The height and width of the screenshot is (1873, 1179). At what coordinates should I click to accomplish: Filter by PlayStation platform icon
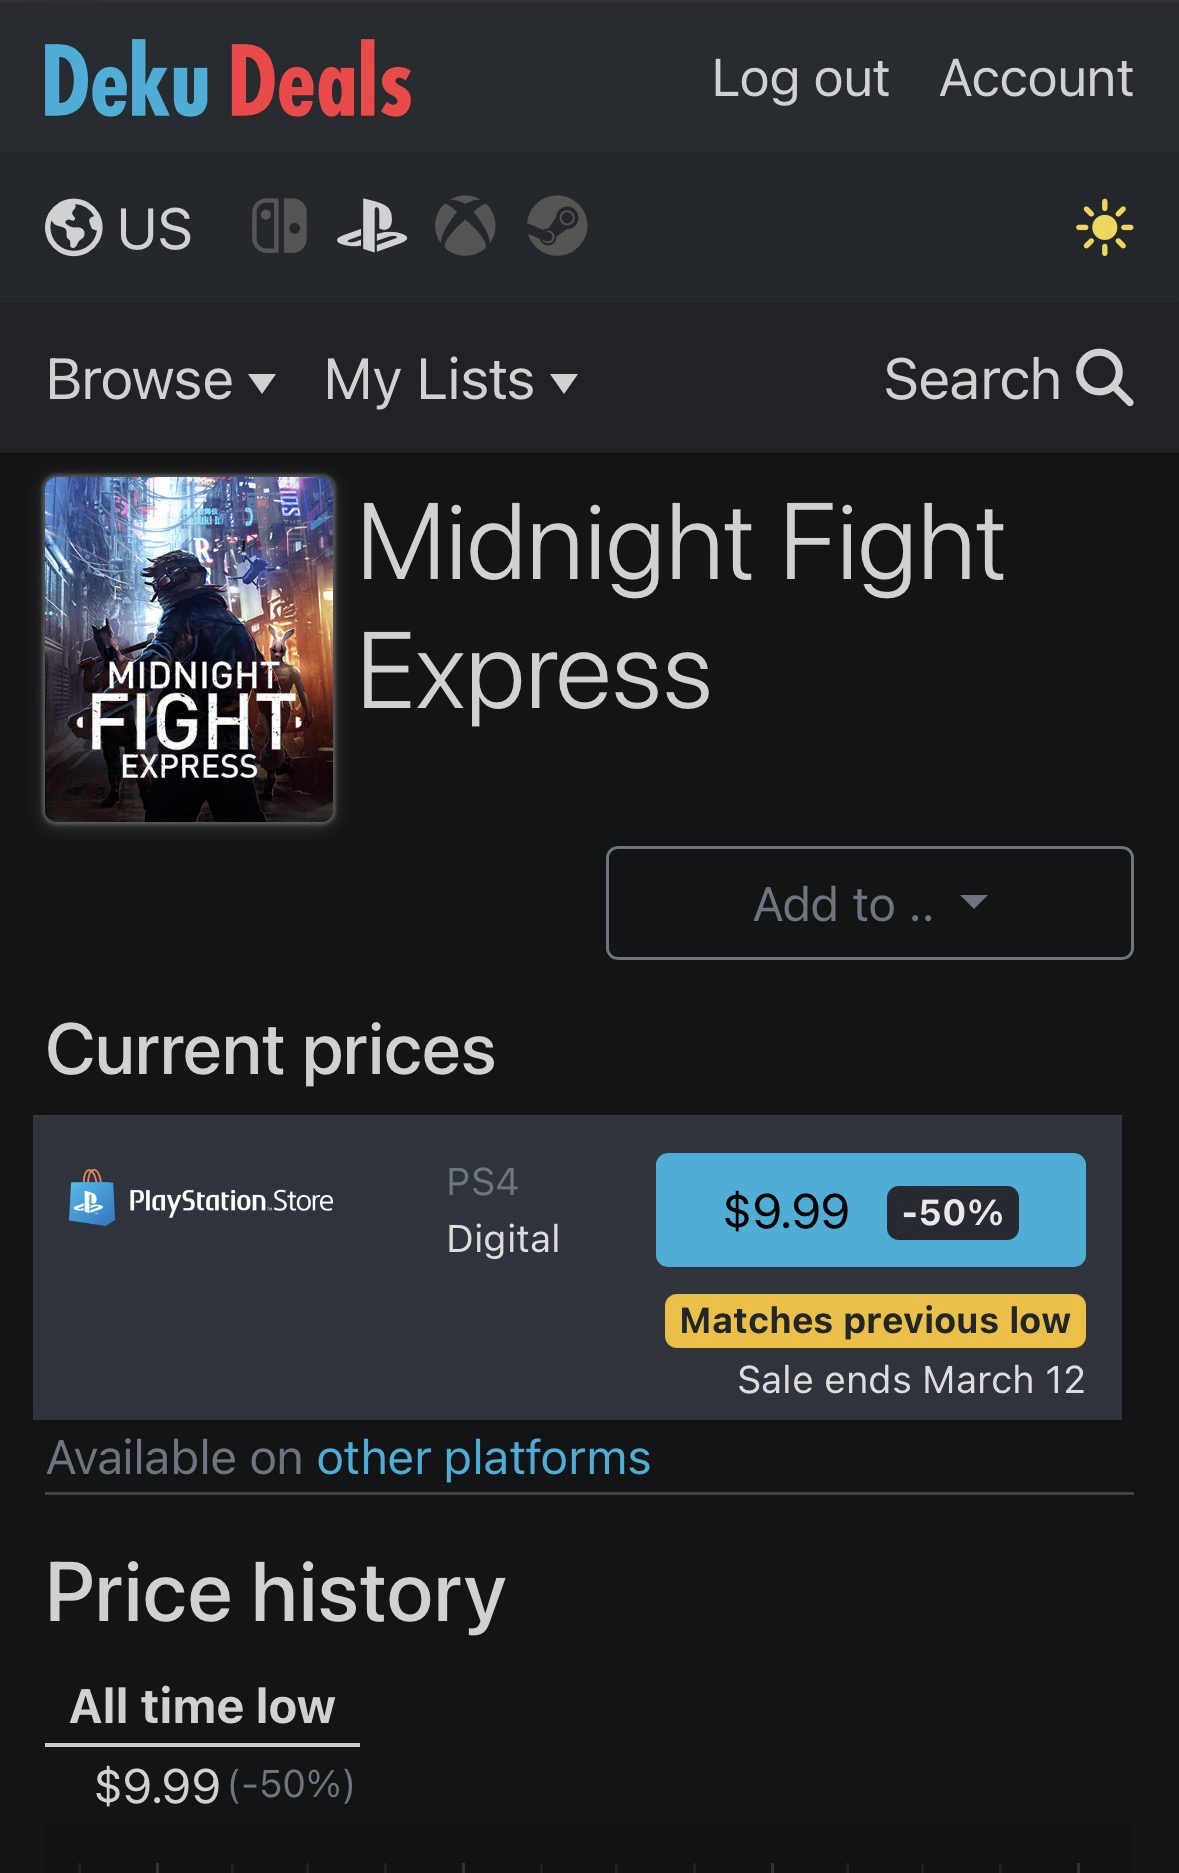[372, 227]
